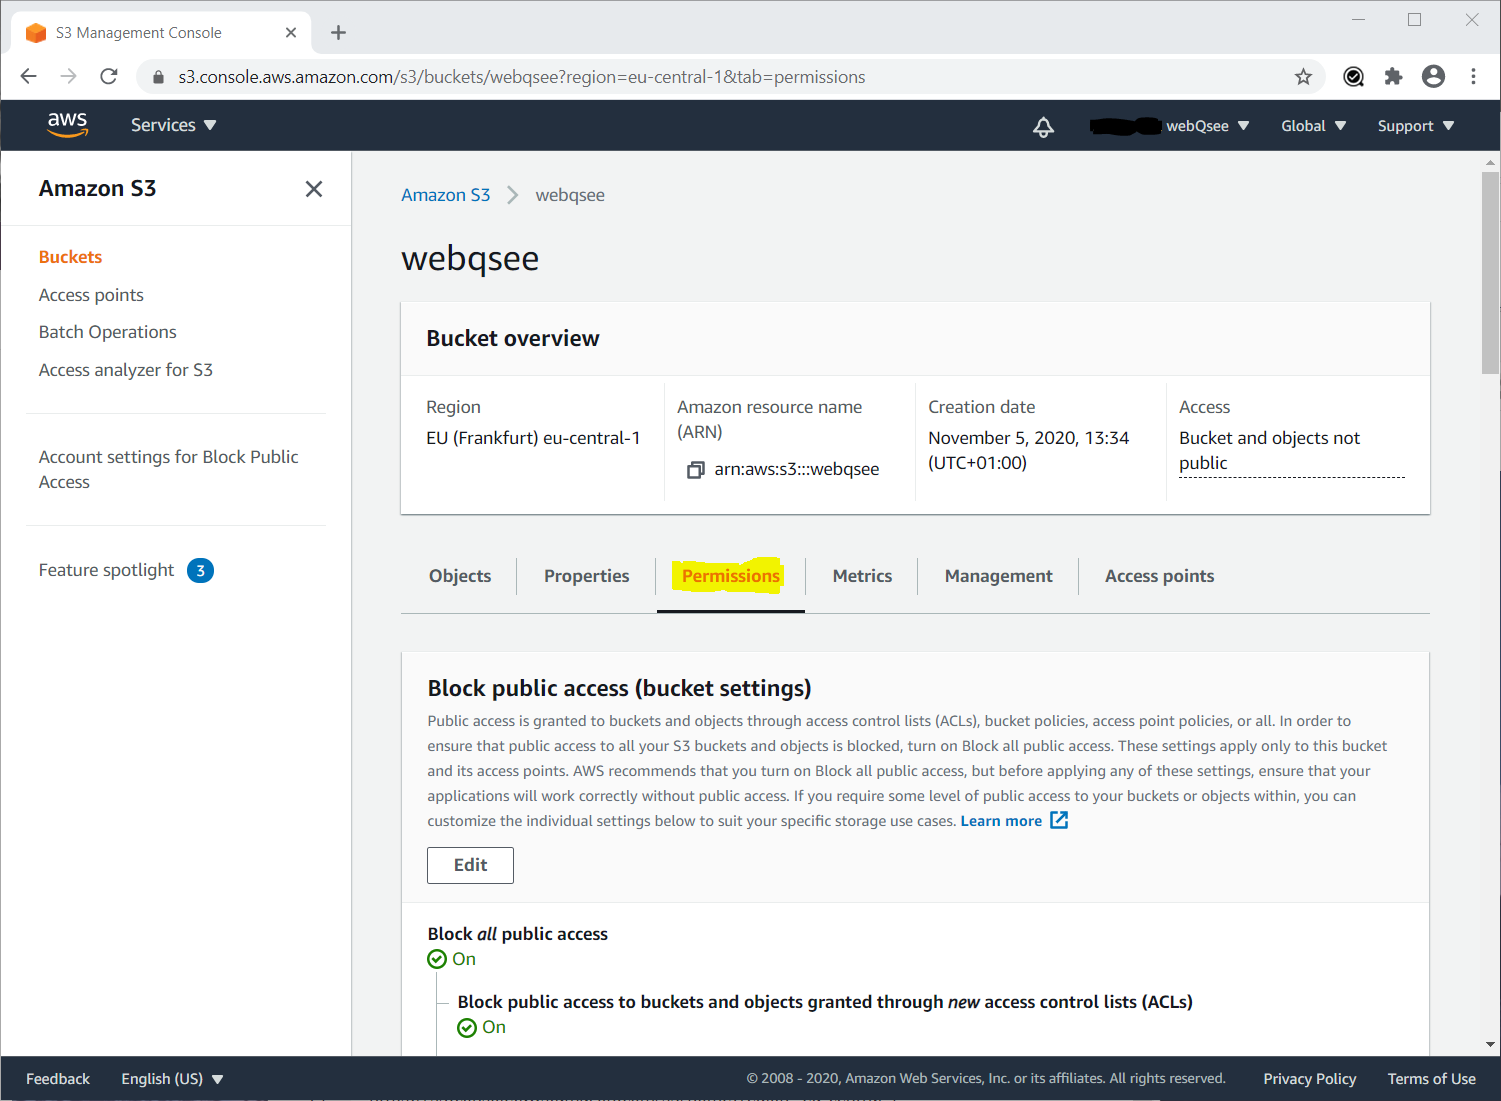This screenshot has height=1101, width=1501.
Task: Open Account settings for Block Public Access
Action: [168, 469]
